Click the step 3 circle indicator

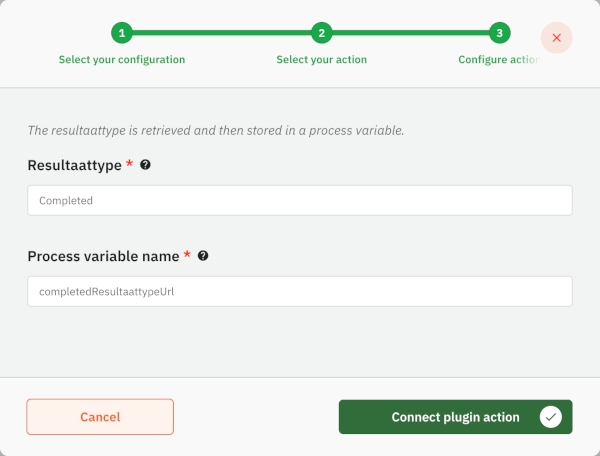click(499, 33)
